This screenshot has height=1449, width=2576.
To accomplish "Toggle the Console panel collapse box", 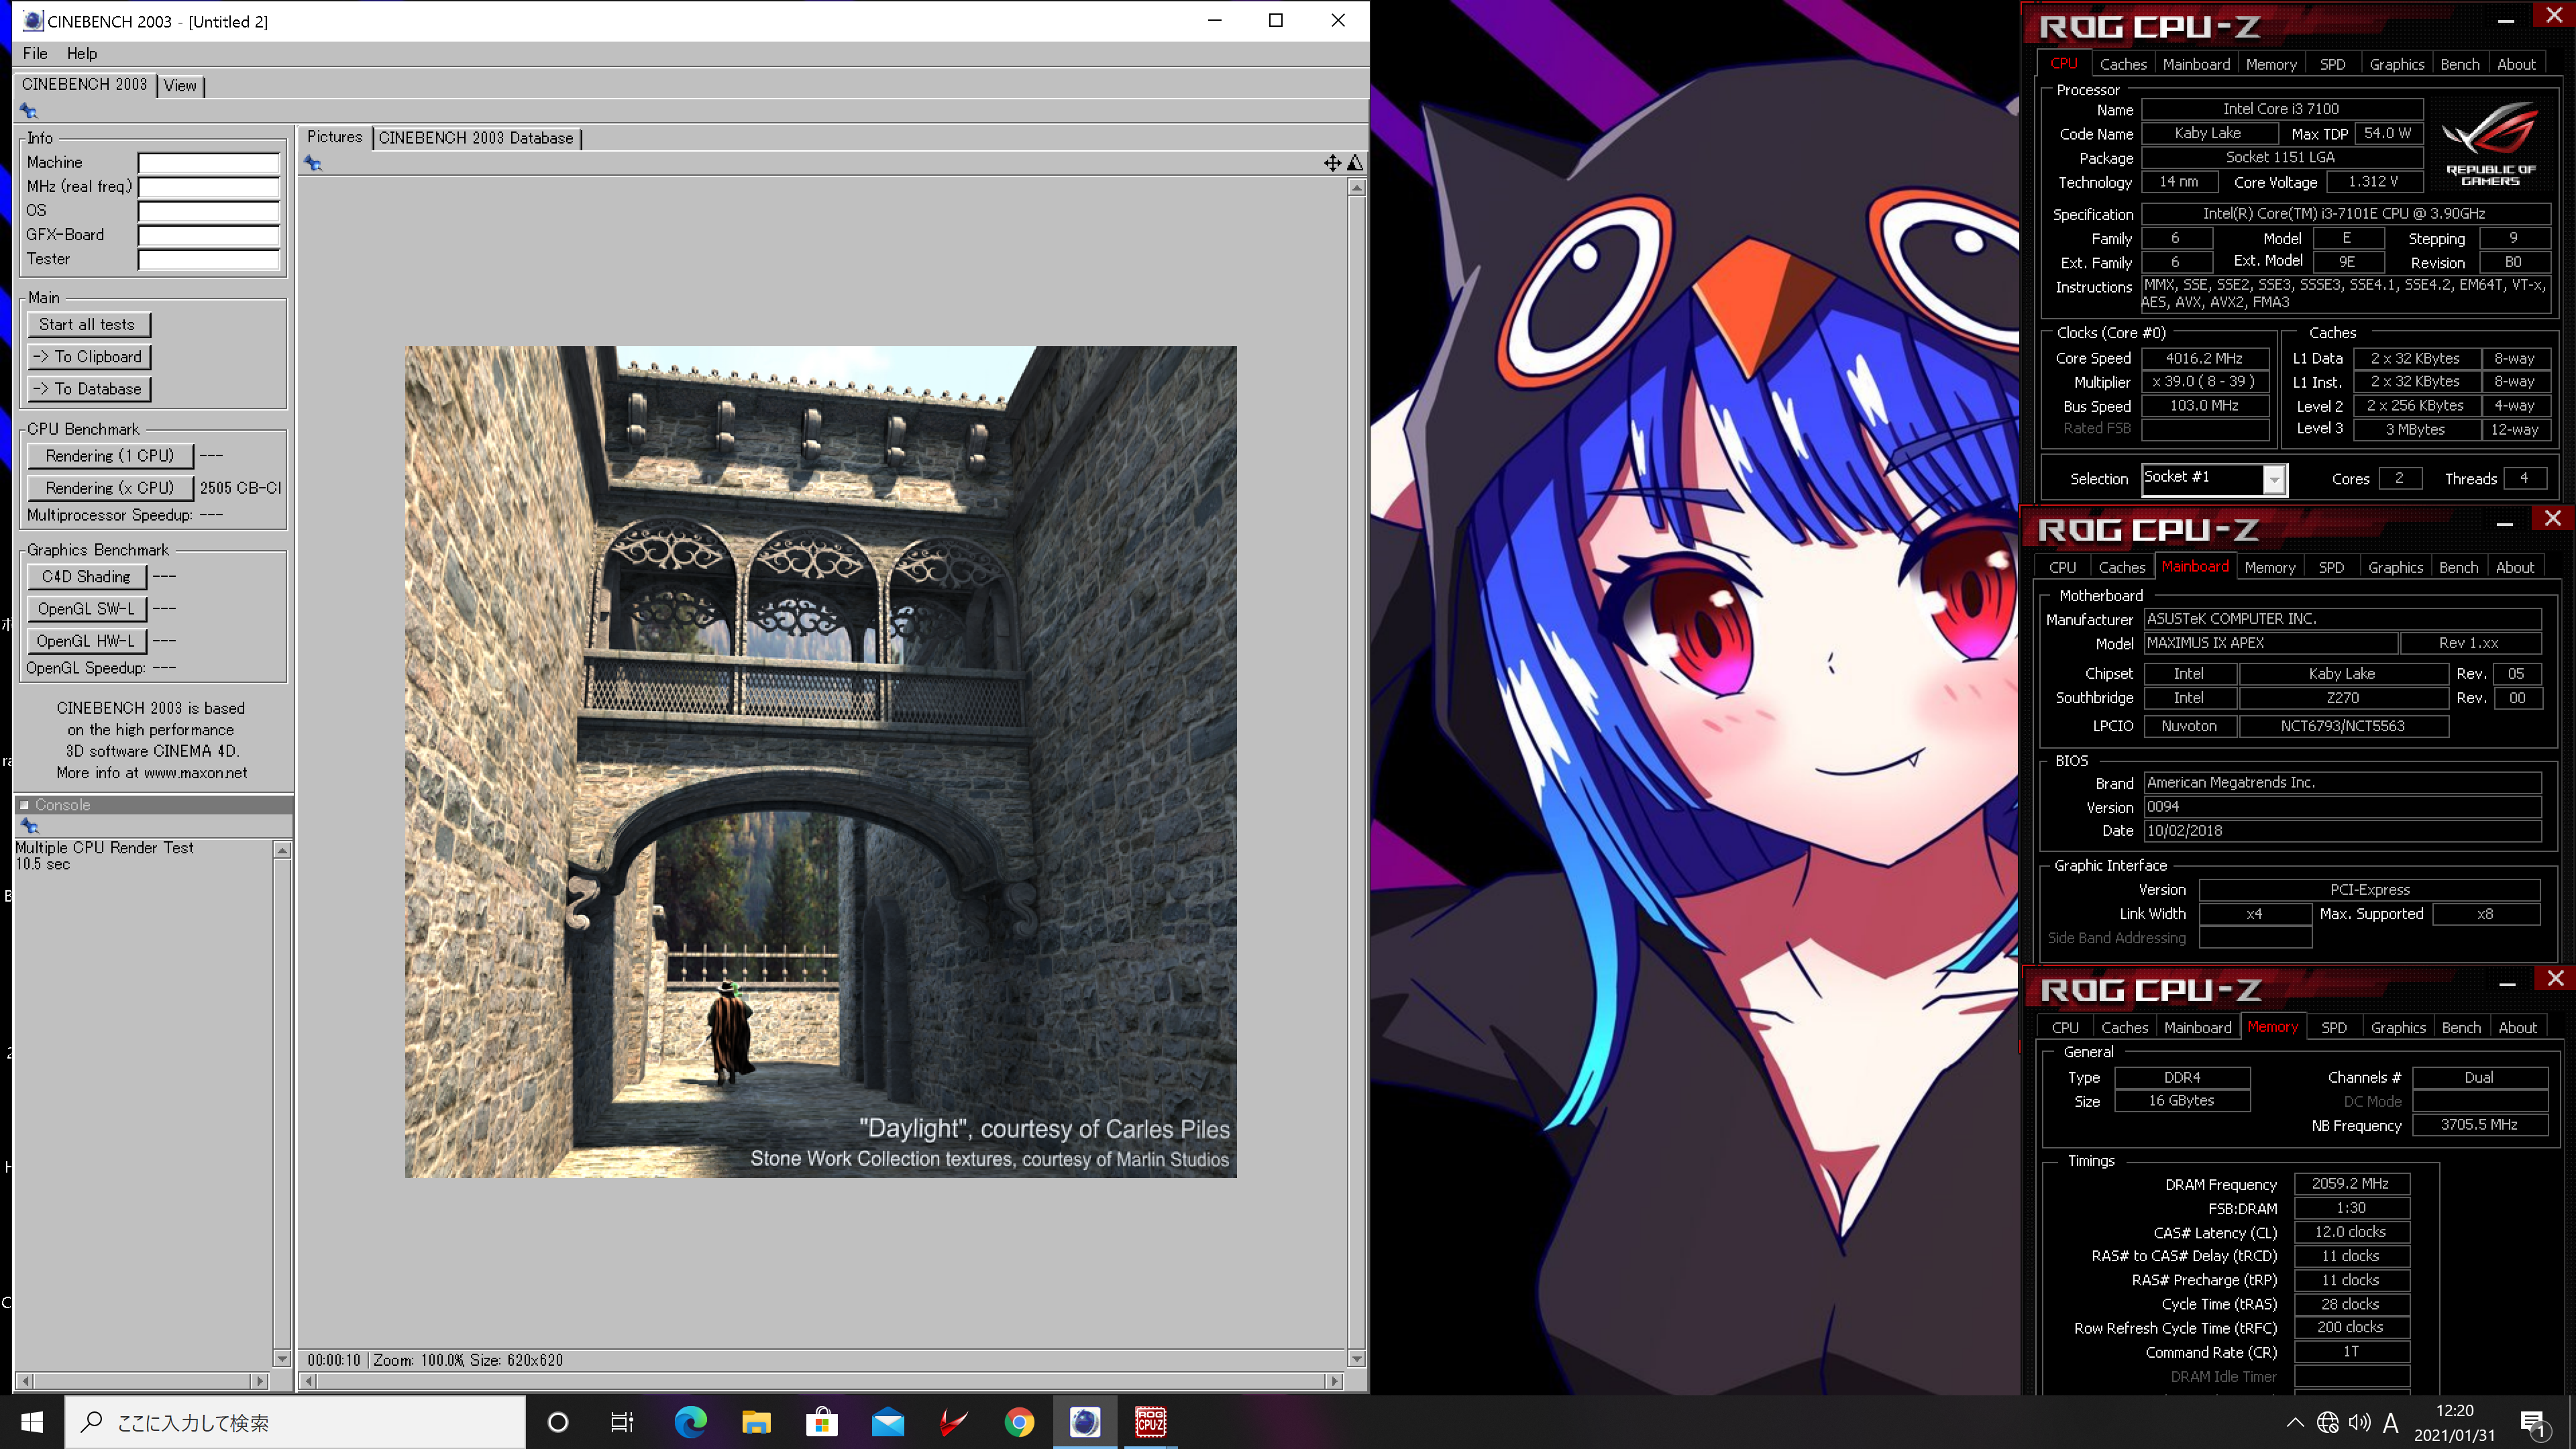I will (x=24, y=804).
